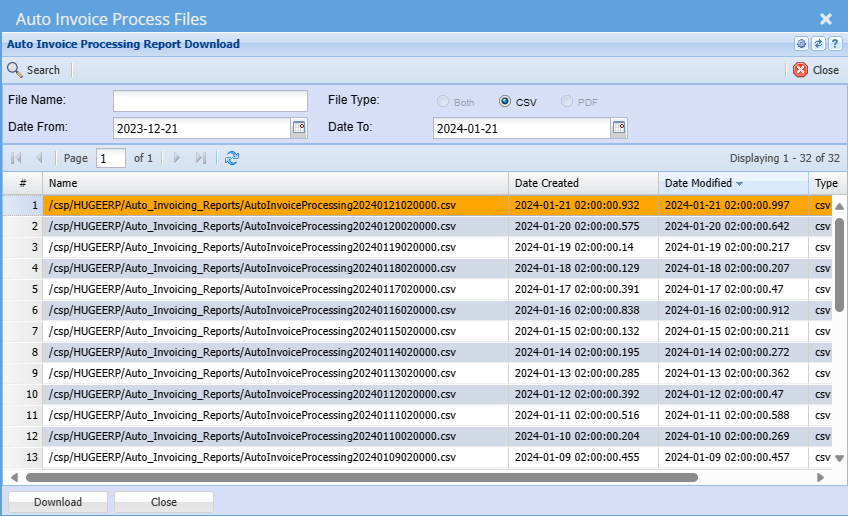Image resolution: width=848 pixels, height=516 pixels.
Task: Open the Date To calendar picker
Action: point(619,127)
